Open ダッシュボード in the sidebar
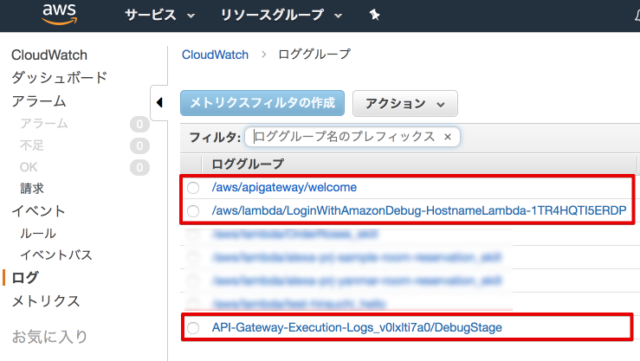This screenshot has height=361, width=640. (x=59, y=78)
